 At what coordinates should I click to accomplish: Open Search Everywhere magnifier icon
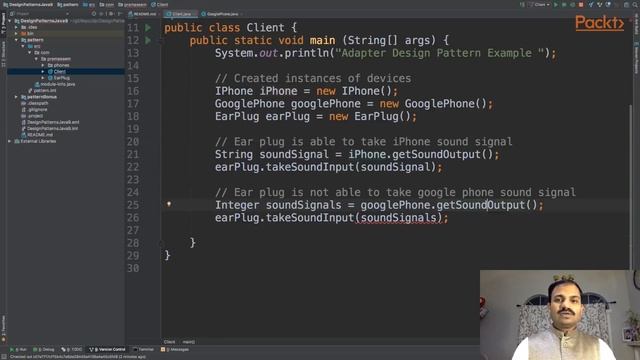[635, 5]
